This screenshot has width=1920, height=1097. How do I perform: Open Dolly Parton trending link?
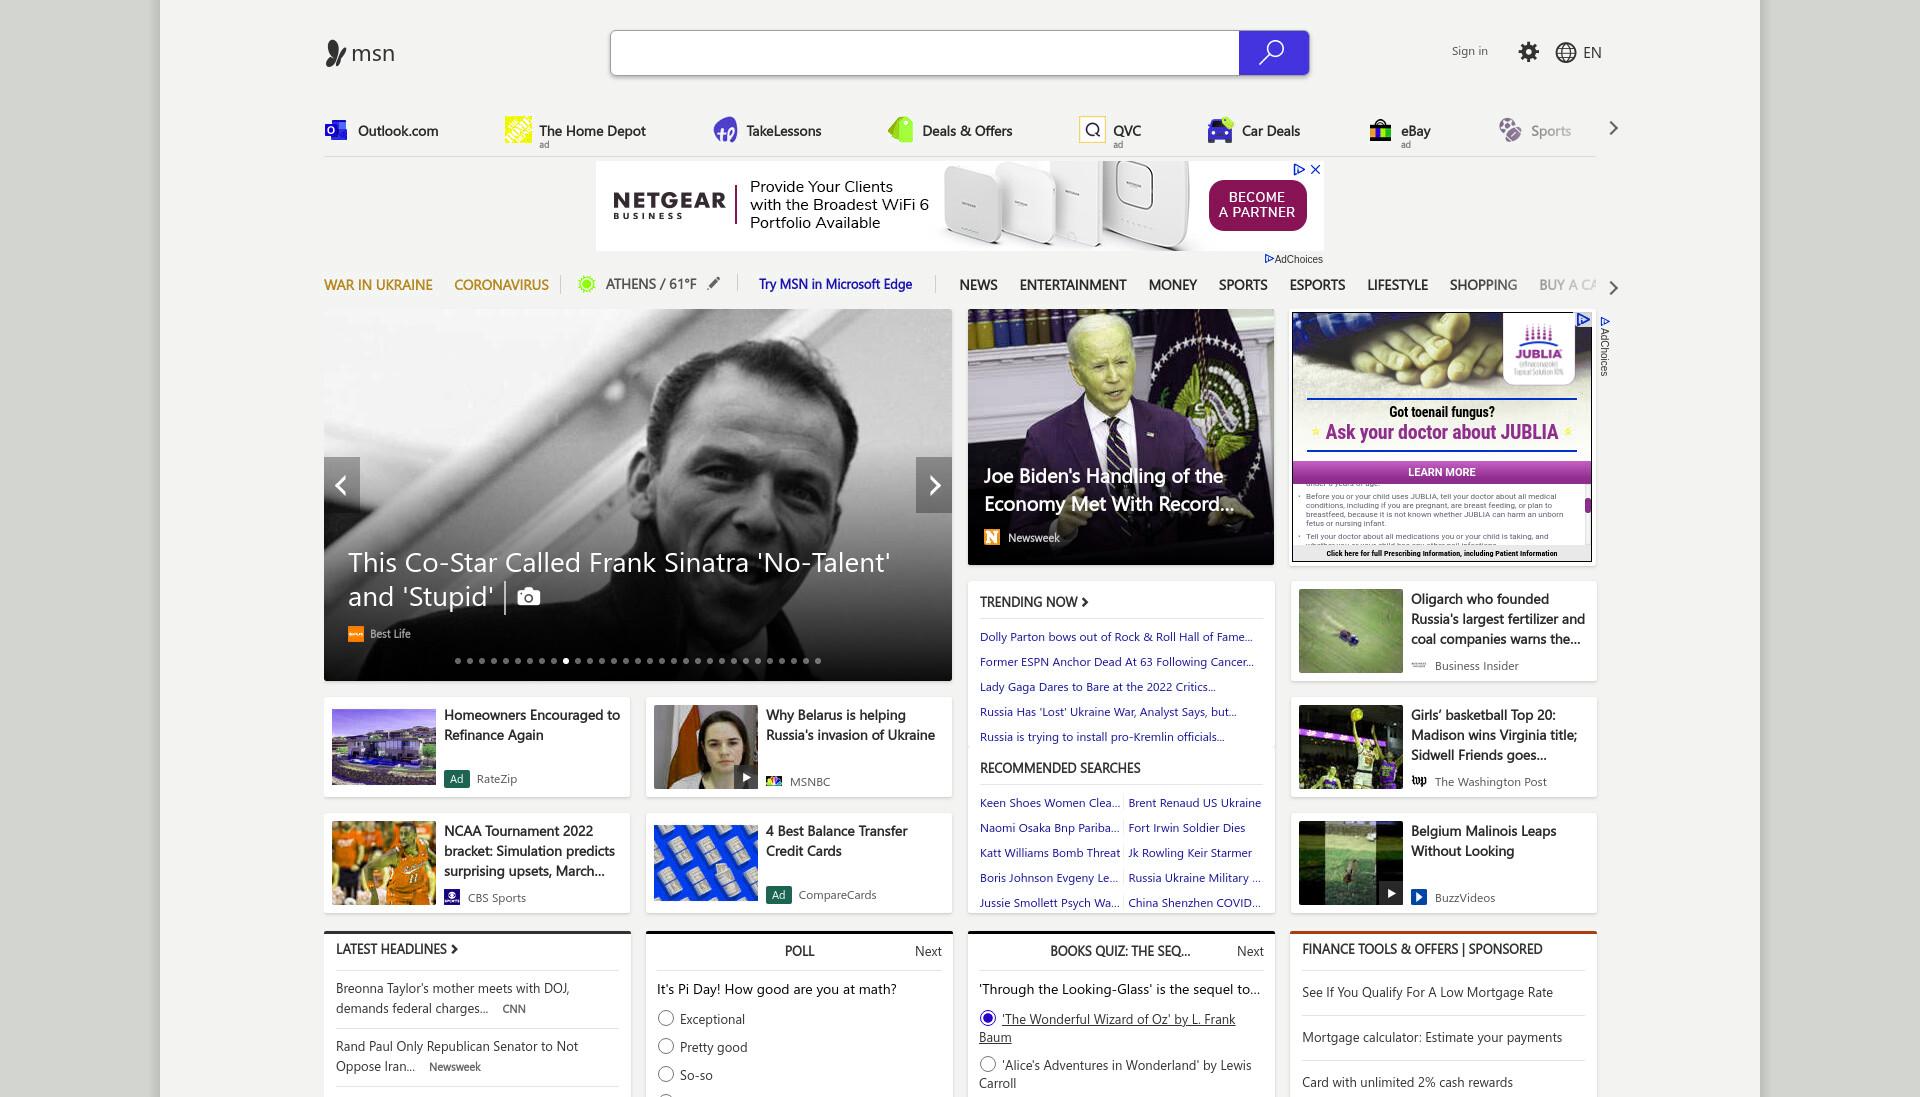point(1116,637)
